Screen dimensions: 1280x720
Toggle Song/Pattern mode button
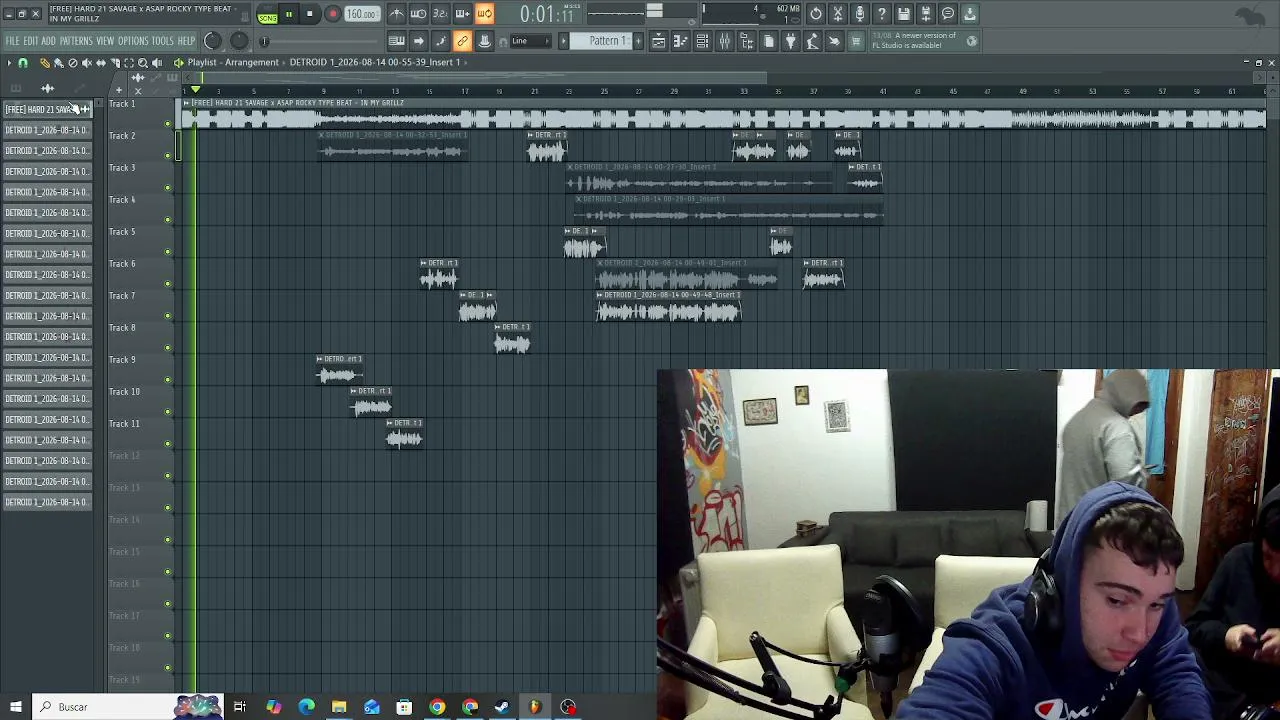[267, 14]
